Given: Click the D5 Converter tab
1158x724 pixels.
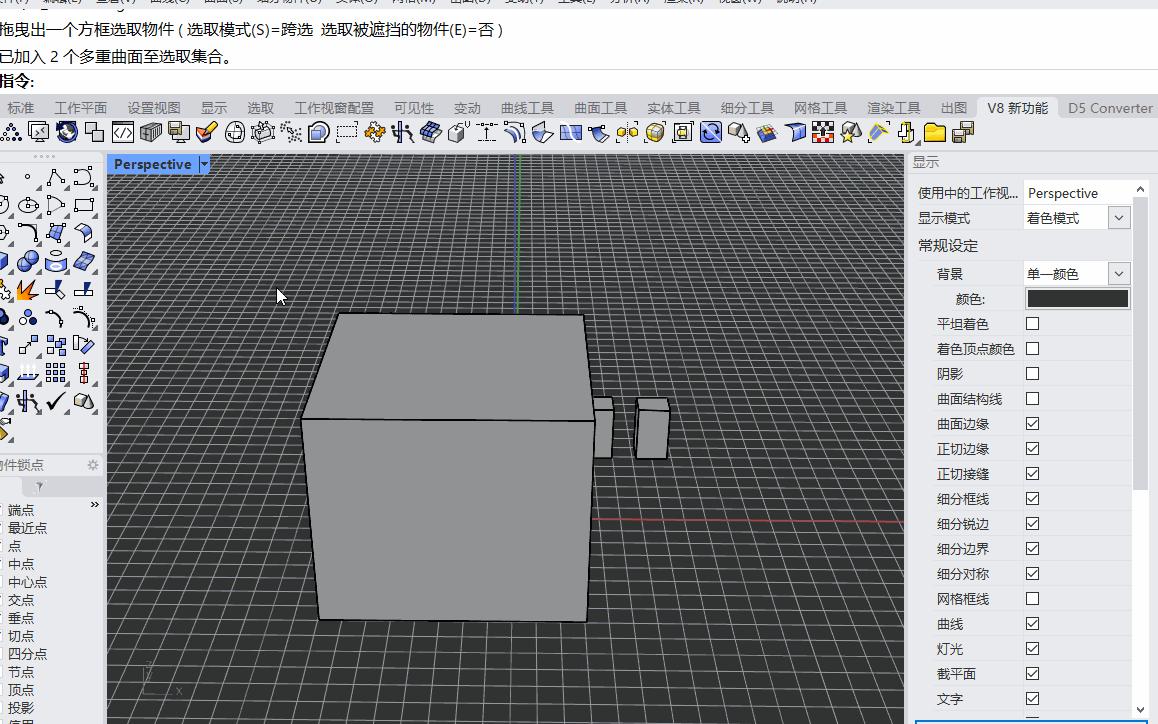Looking at the screenshot, I should pos(1109,107).
